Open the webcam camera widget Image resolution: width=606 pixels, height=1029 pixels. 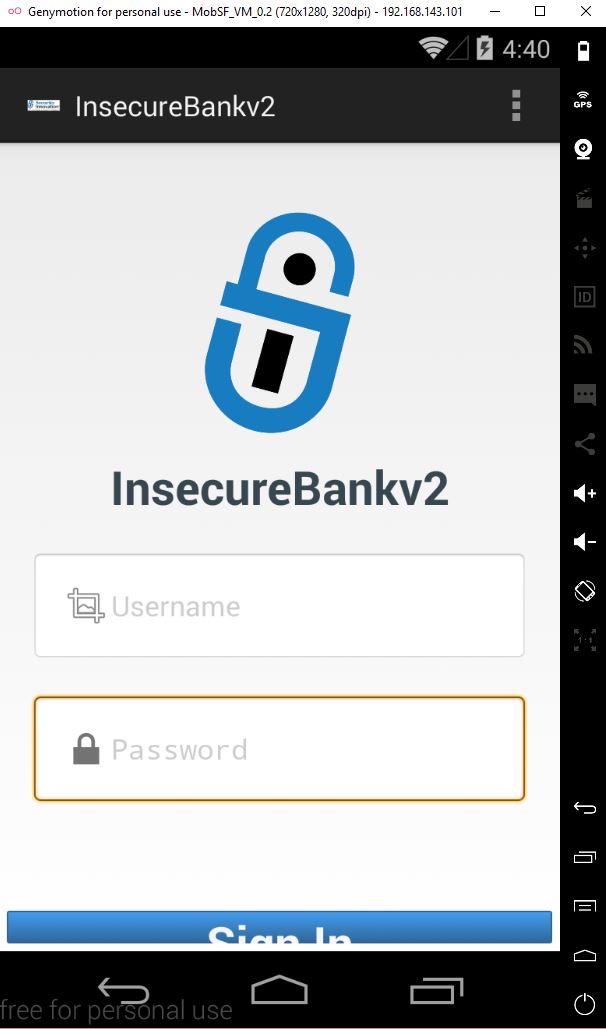(584, 150)
